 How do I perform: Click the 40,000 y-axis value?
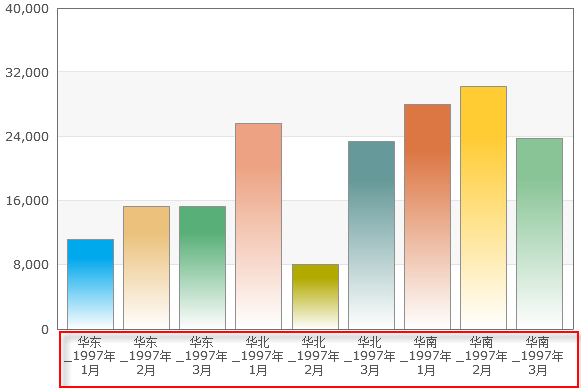tap(27, 9)
